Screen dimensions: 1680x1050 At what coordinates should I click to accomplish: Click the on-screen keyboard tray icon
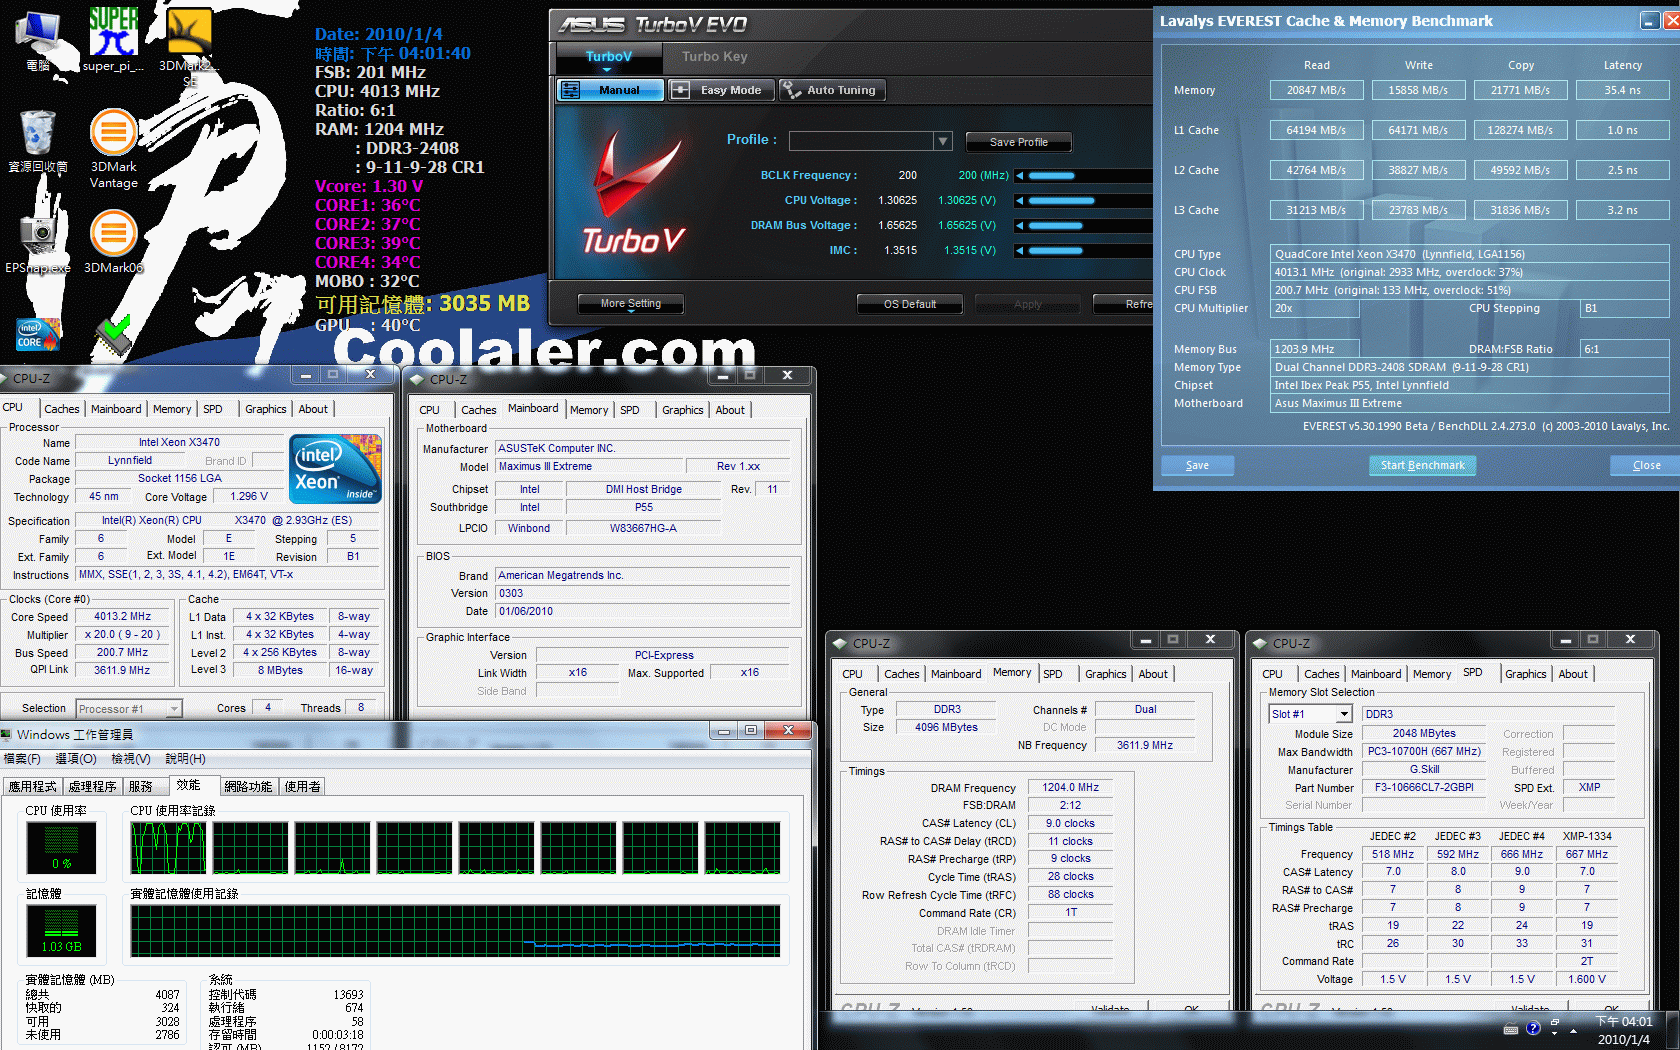pyautogui.click(x=1511, y=1029)
